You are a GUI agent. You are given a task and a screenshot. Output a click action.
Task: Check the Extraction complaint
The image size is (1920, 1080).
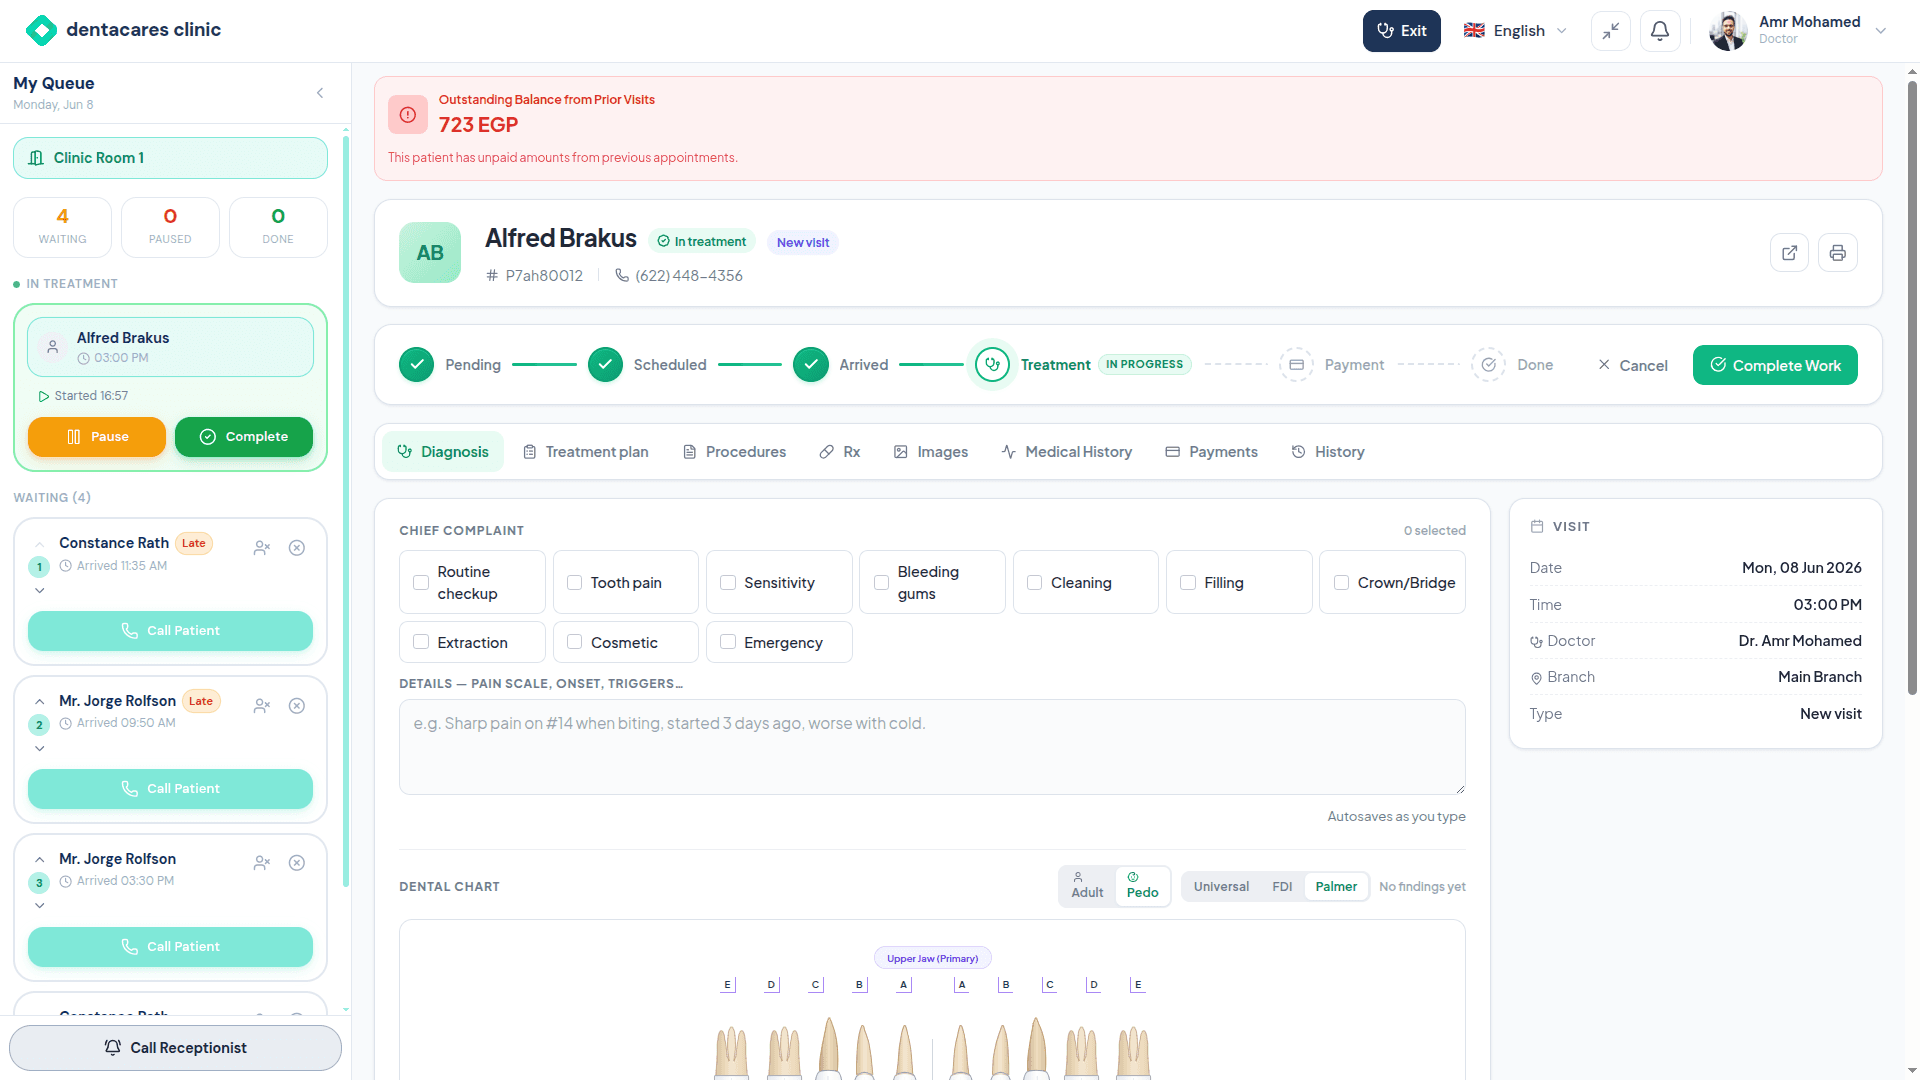(x=421, y=642)
